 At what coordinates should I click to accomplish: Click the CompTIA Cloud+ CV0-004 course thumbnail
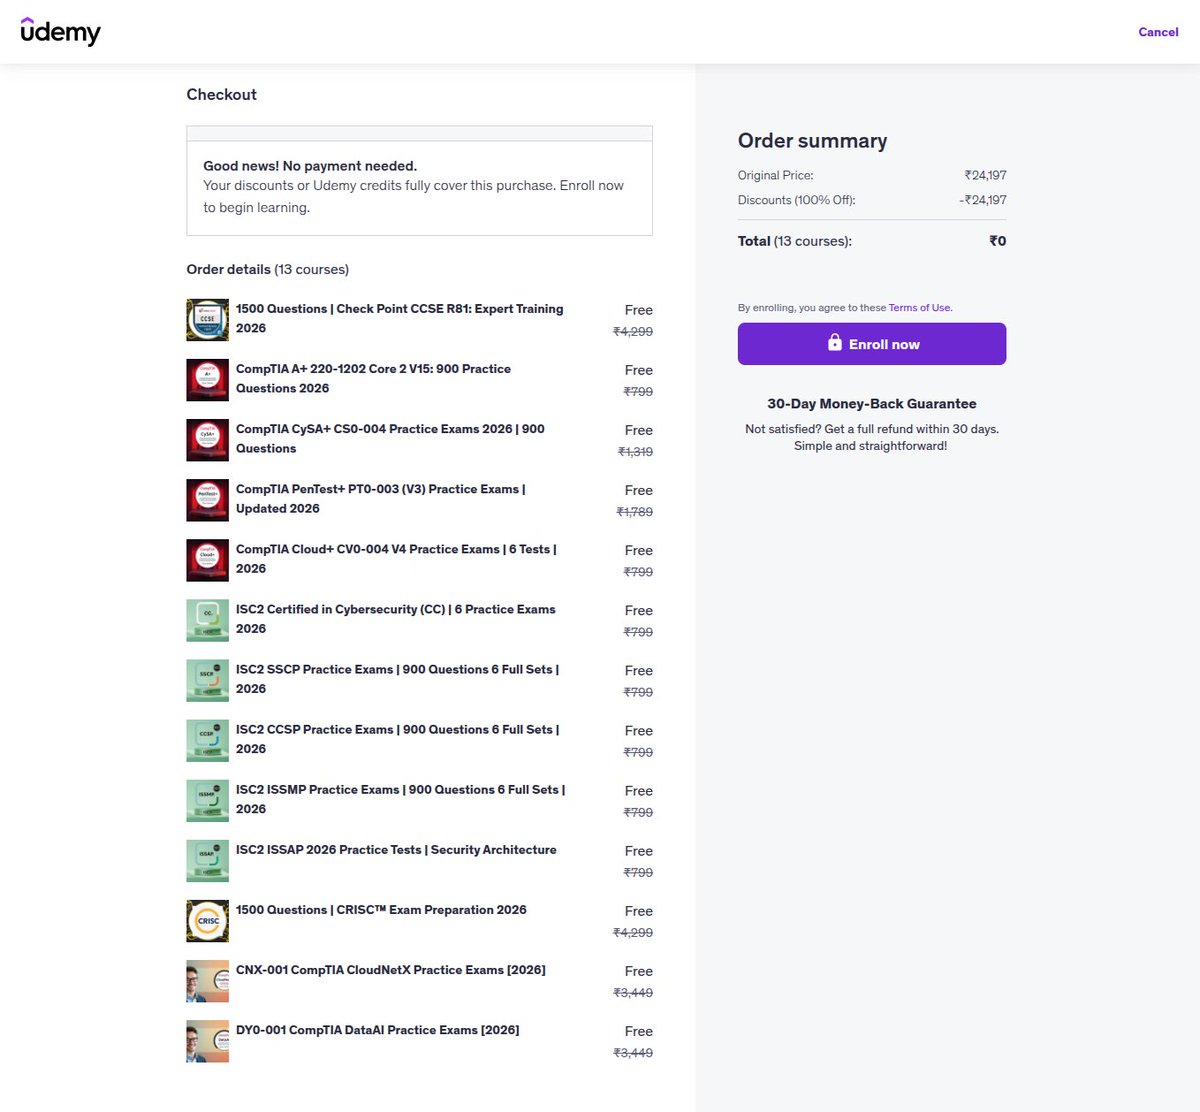(208, 560)
